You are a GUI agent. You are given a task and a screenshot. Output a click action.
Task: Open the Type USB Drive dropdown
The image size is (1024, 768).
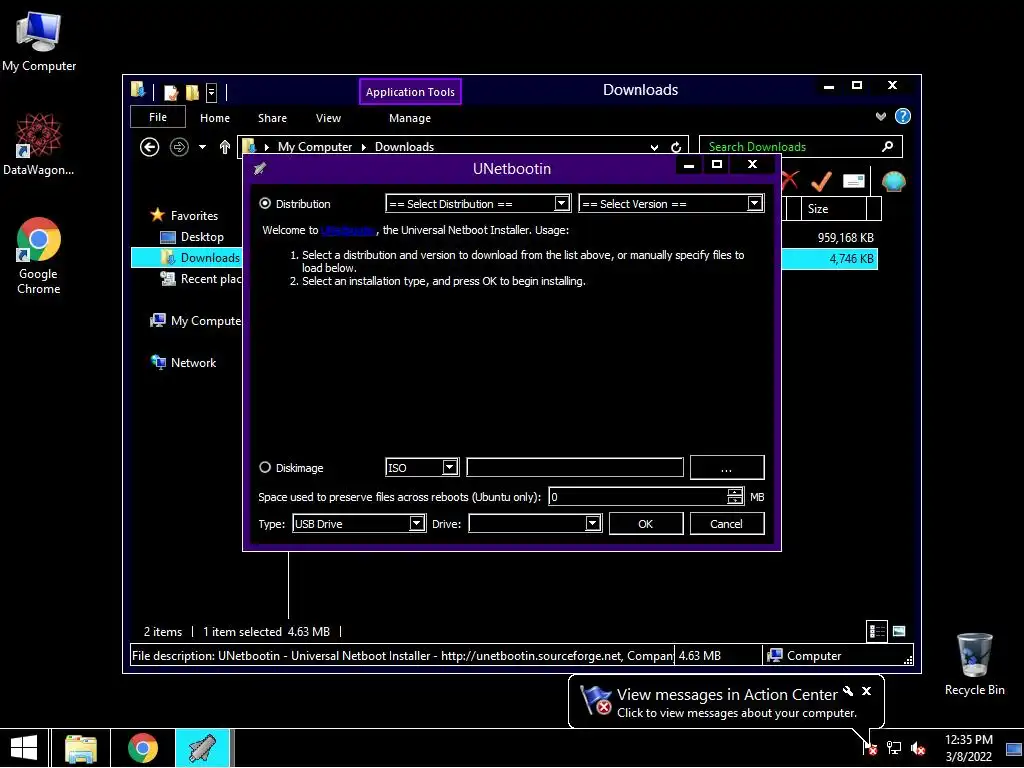point(359,524)
